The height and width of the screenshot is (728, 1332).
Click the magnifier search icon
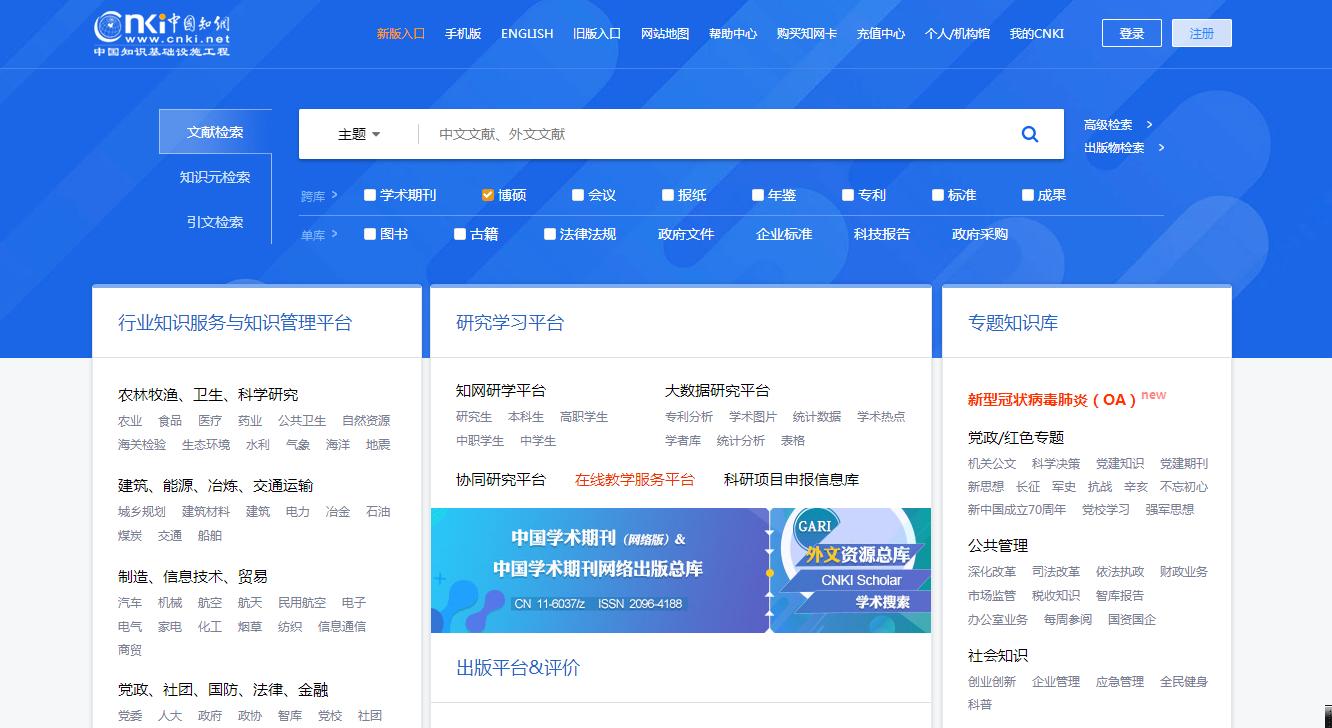click(x=1030, y=134)
